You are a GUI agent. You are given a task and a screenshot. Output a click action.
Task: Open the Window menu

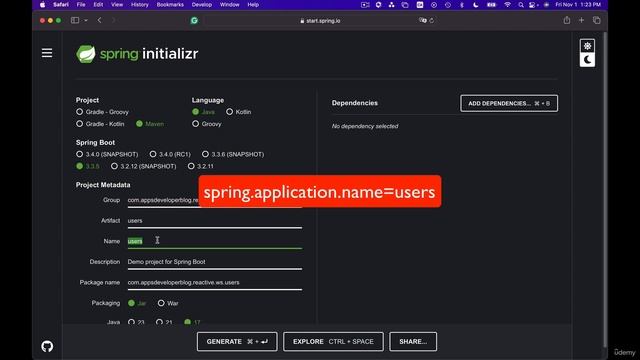coord(229,4)
